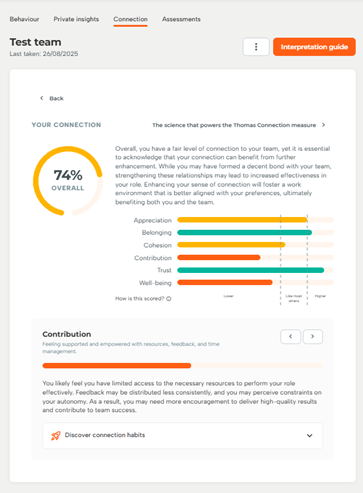
Task: Select the Connection tab
Action: pos(130,19)
